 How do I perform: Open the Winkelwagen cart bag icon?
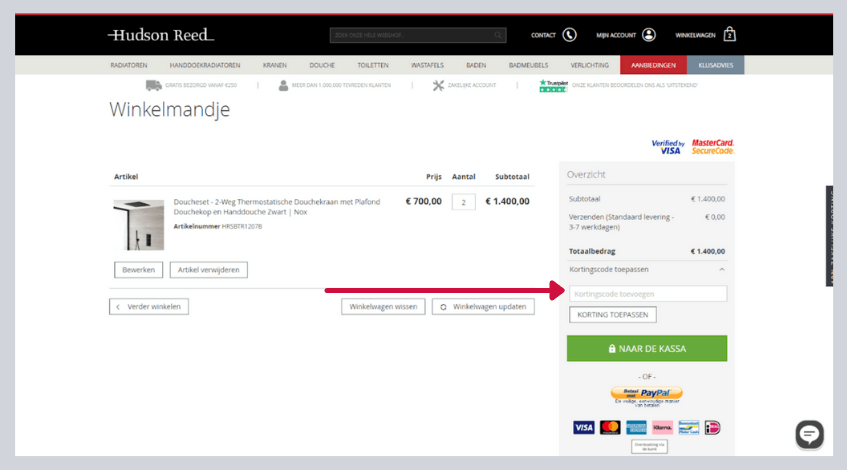[730, 35]
